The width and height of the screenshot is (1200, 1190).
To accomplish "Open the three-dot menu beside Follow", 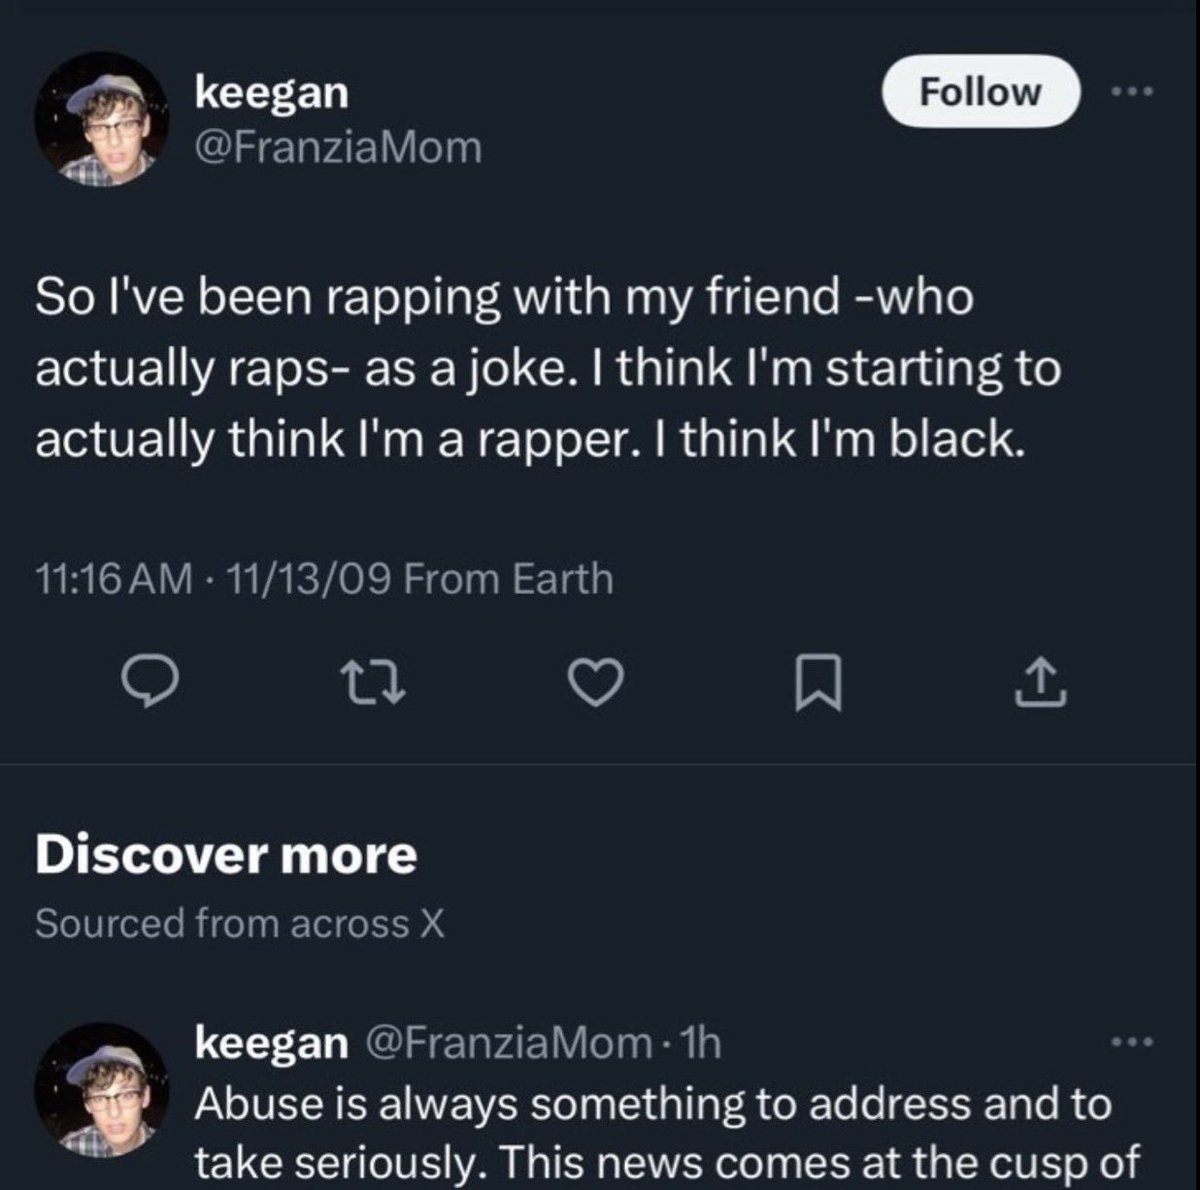I will click(1133, 92).
